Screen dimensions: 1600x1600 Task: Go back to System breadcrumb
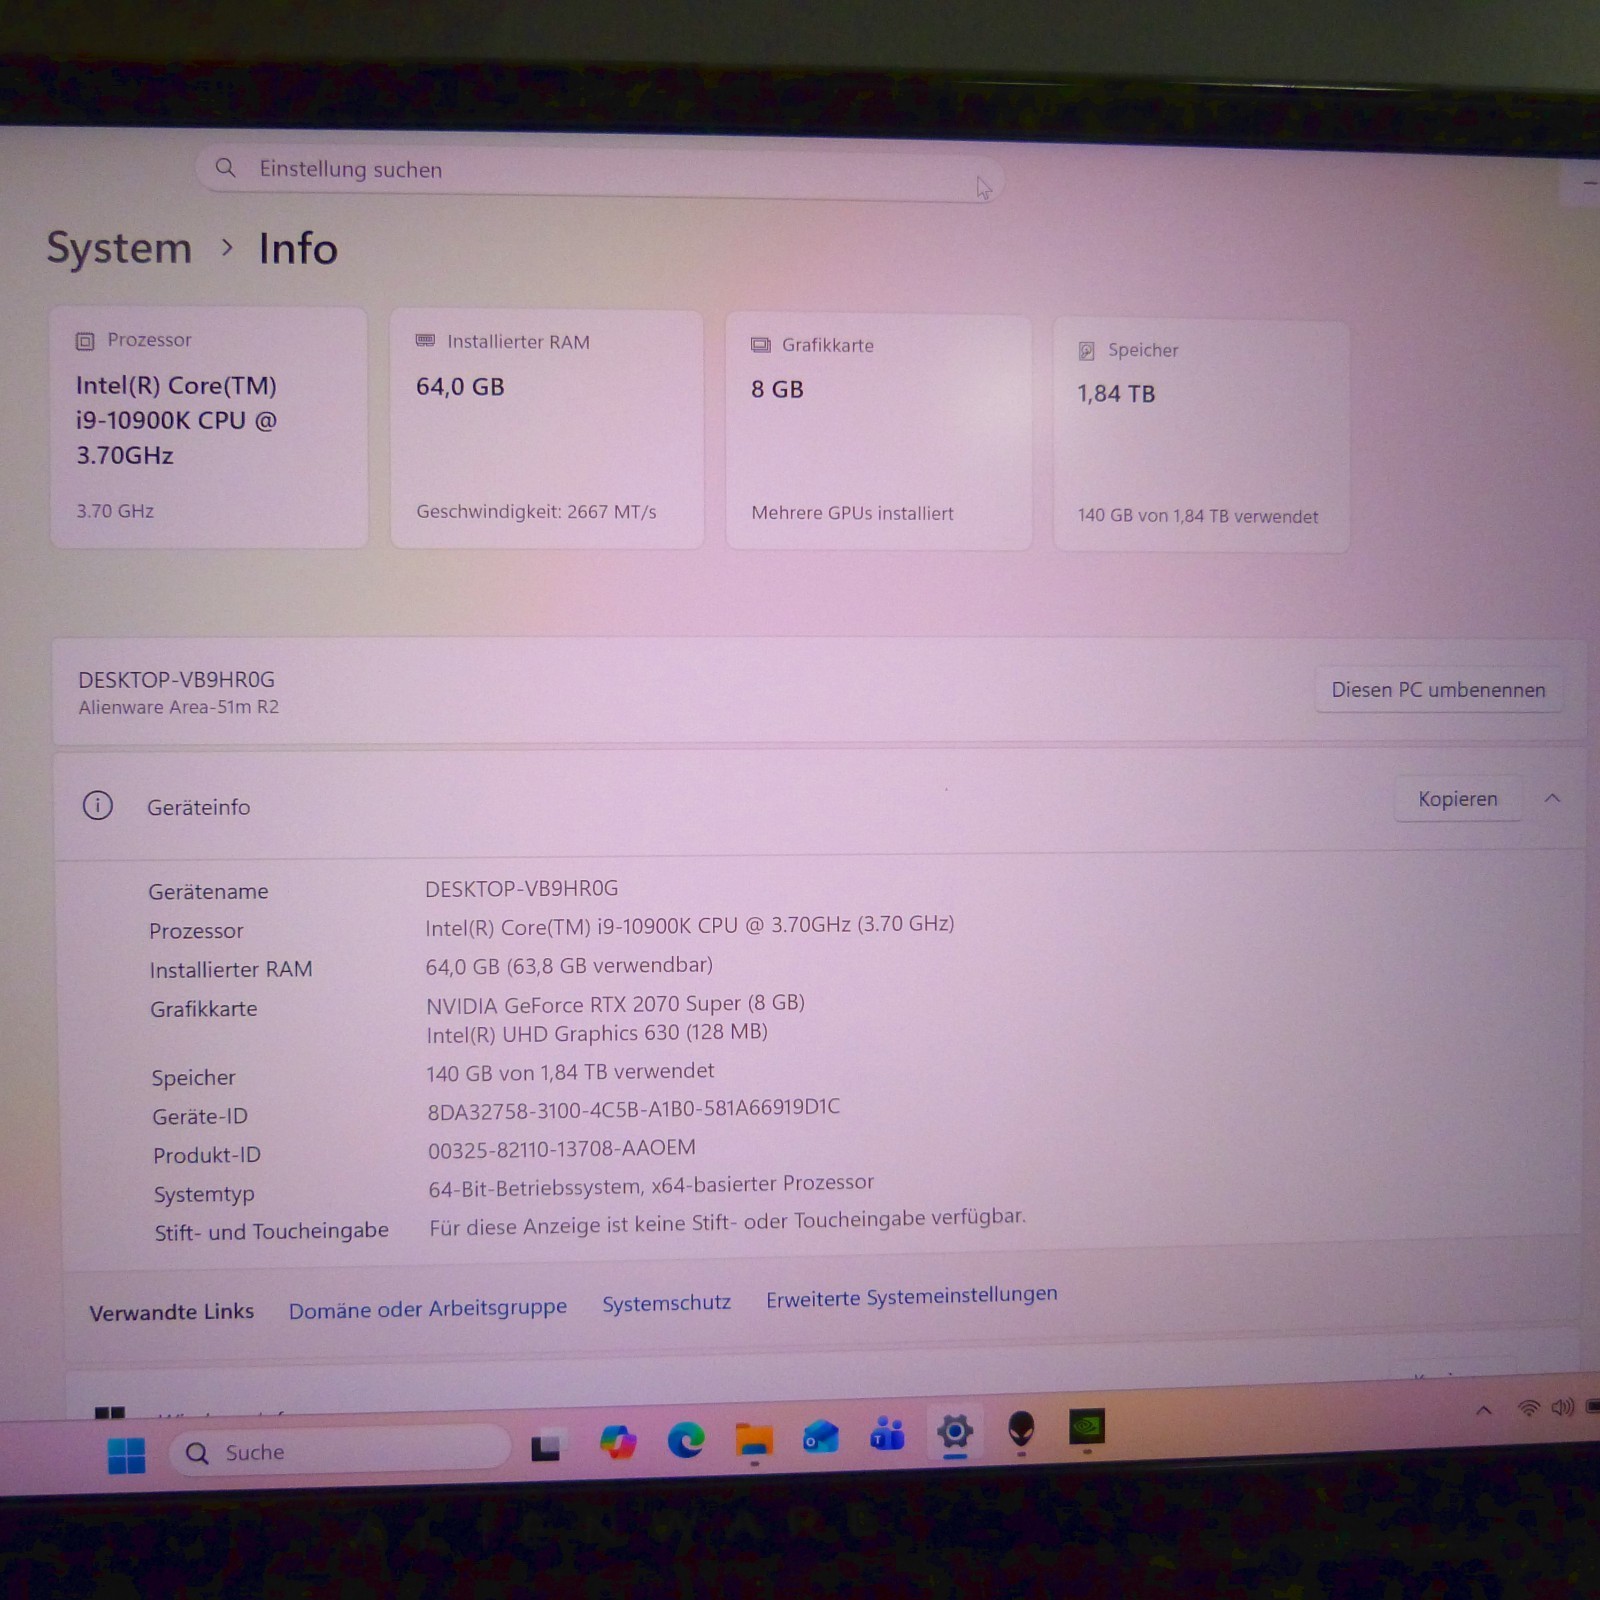point(119,247)
